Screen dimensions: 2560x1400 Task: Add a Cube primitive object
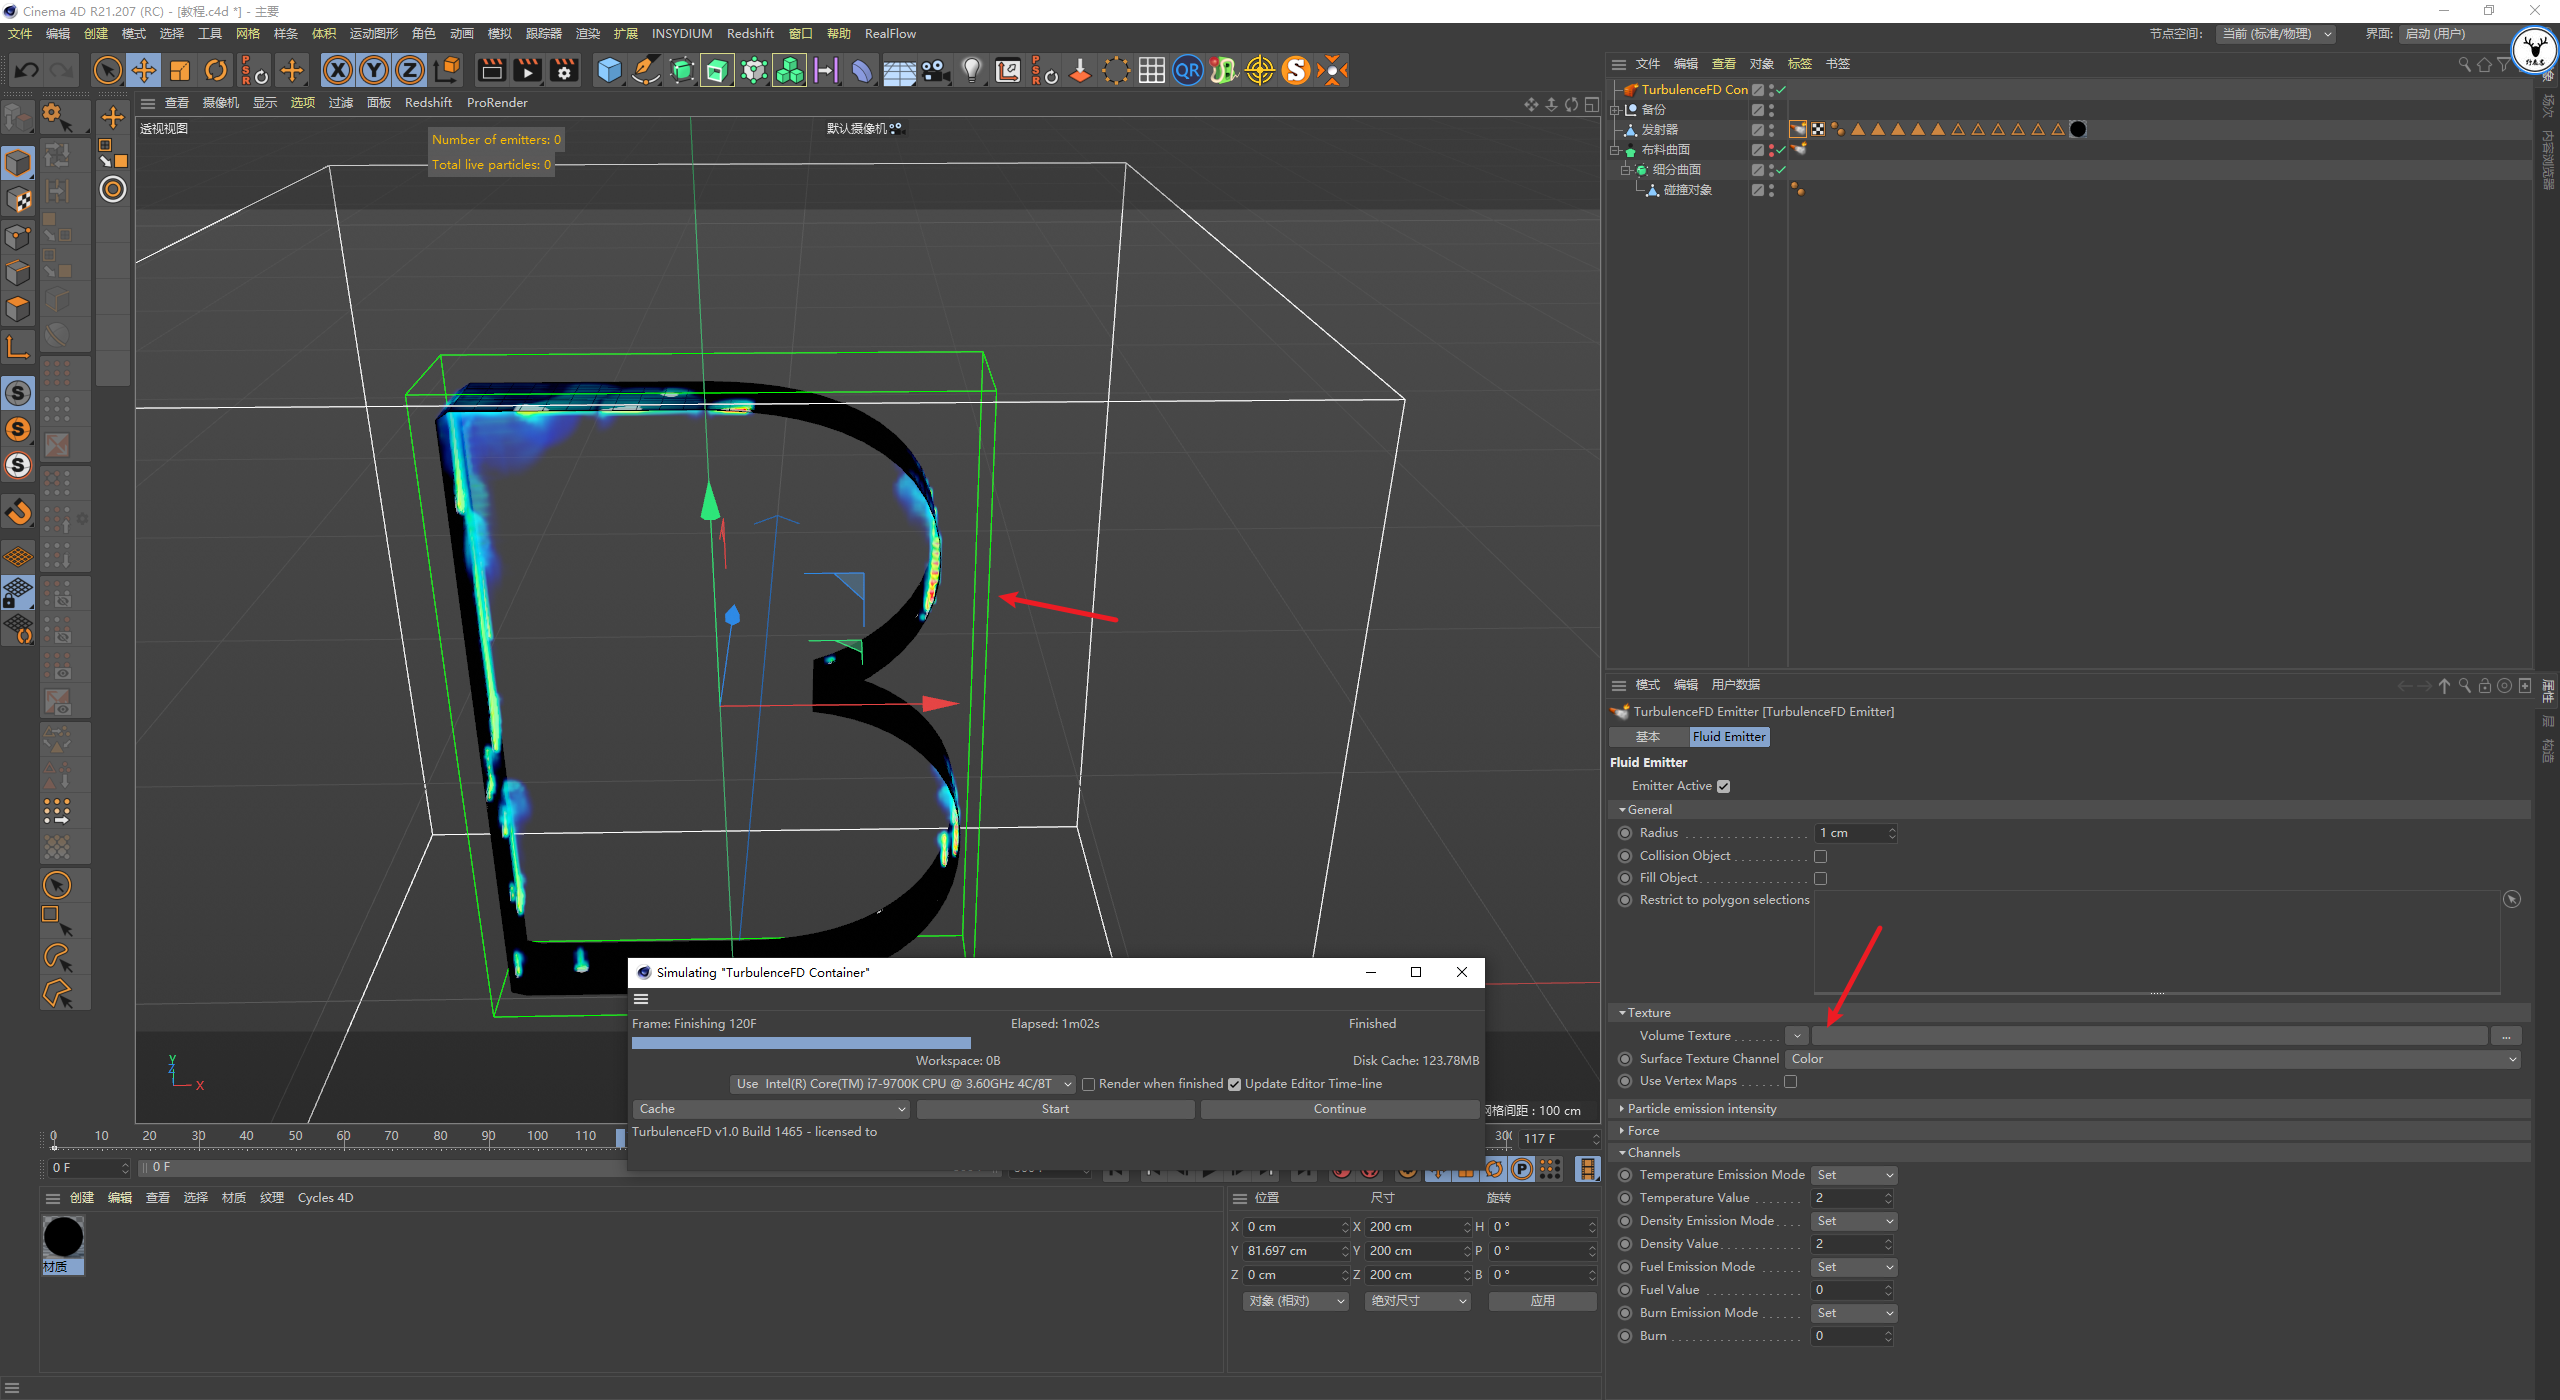click(609, 70)
